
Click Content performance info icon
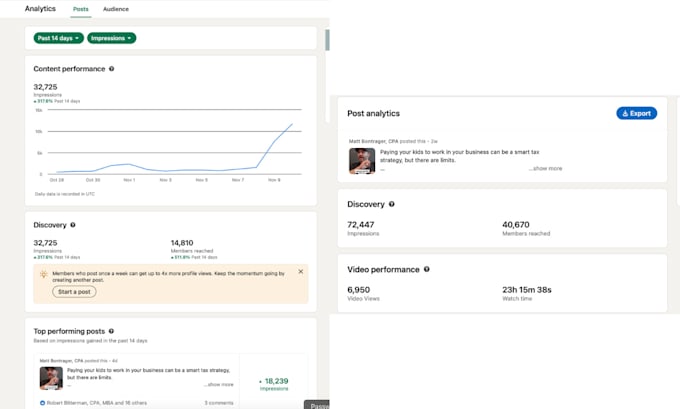tap(111, 69)
